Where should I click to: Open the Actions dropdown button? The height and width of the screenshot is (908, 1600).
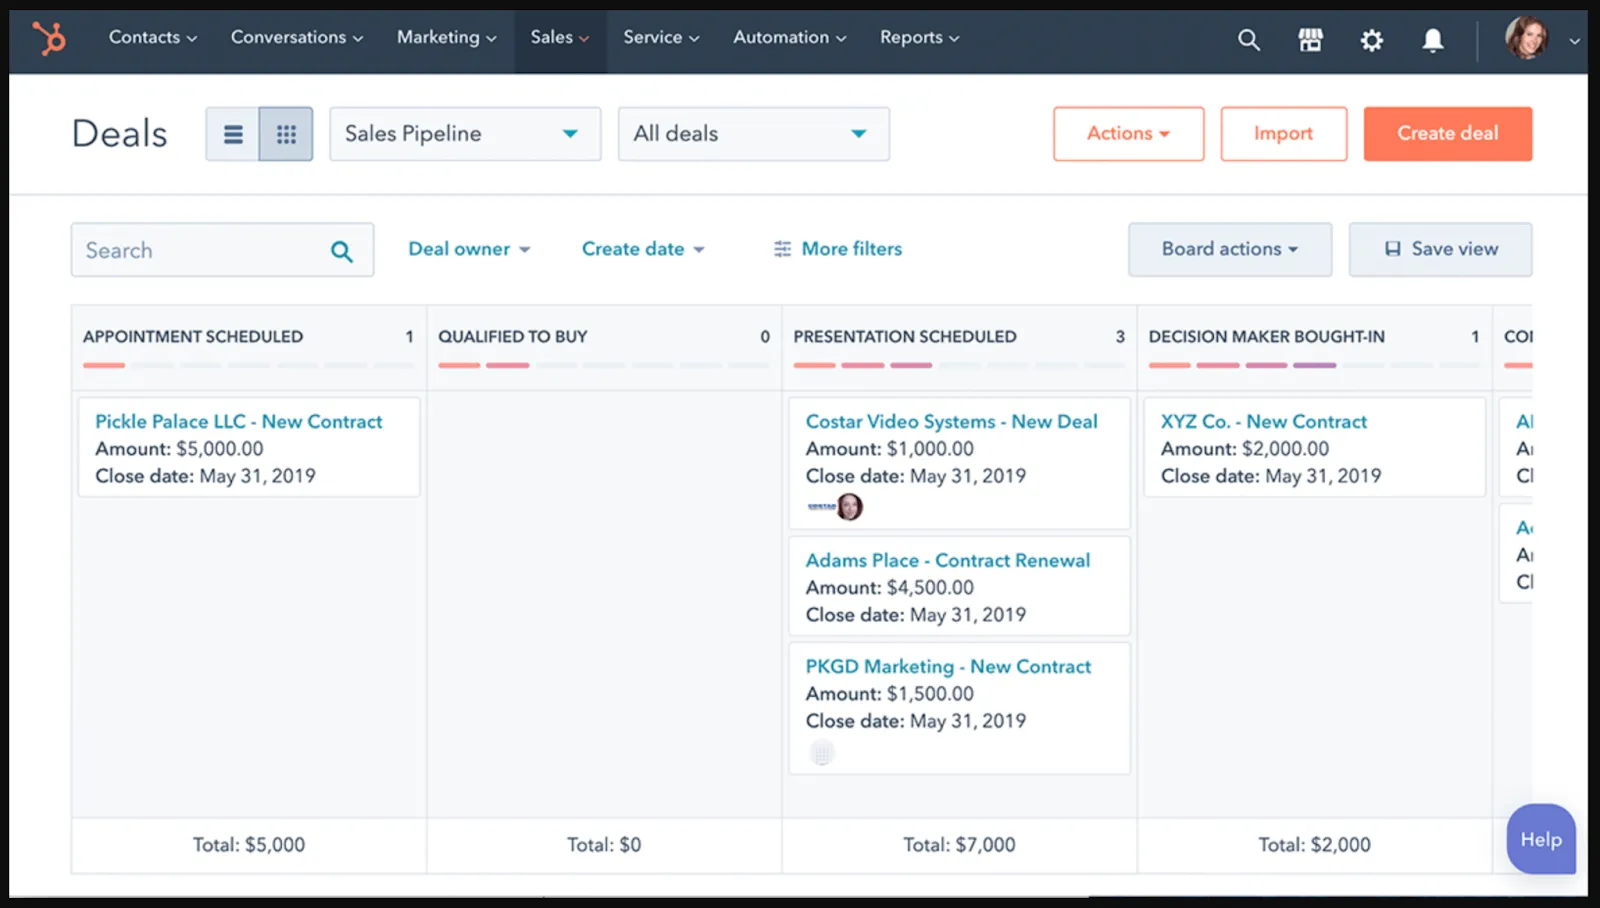(1128, 134)
